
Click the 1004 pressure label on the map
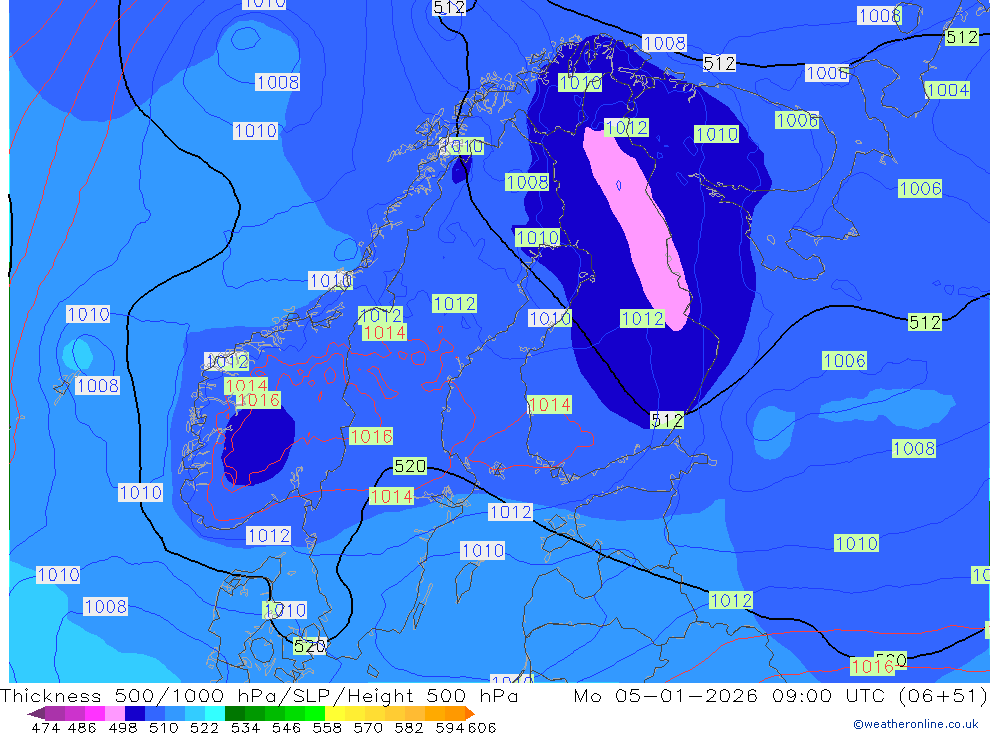(947, 90)
